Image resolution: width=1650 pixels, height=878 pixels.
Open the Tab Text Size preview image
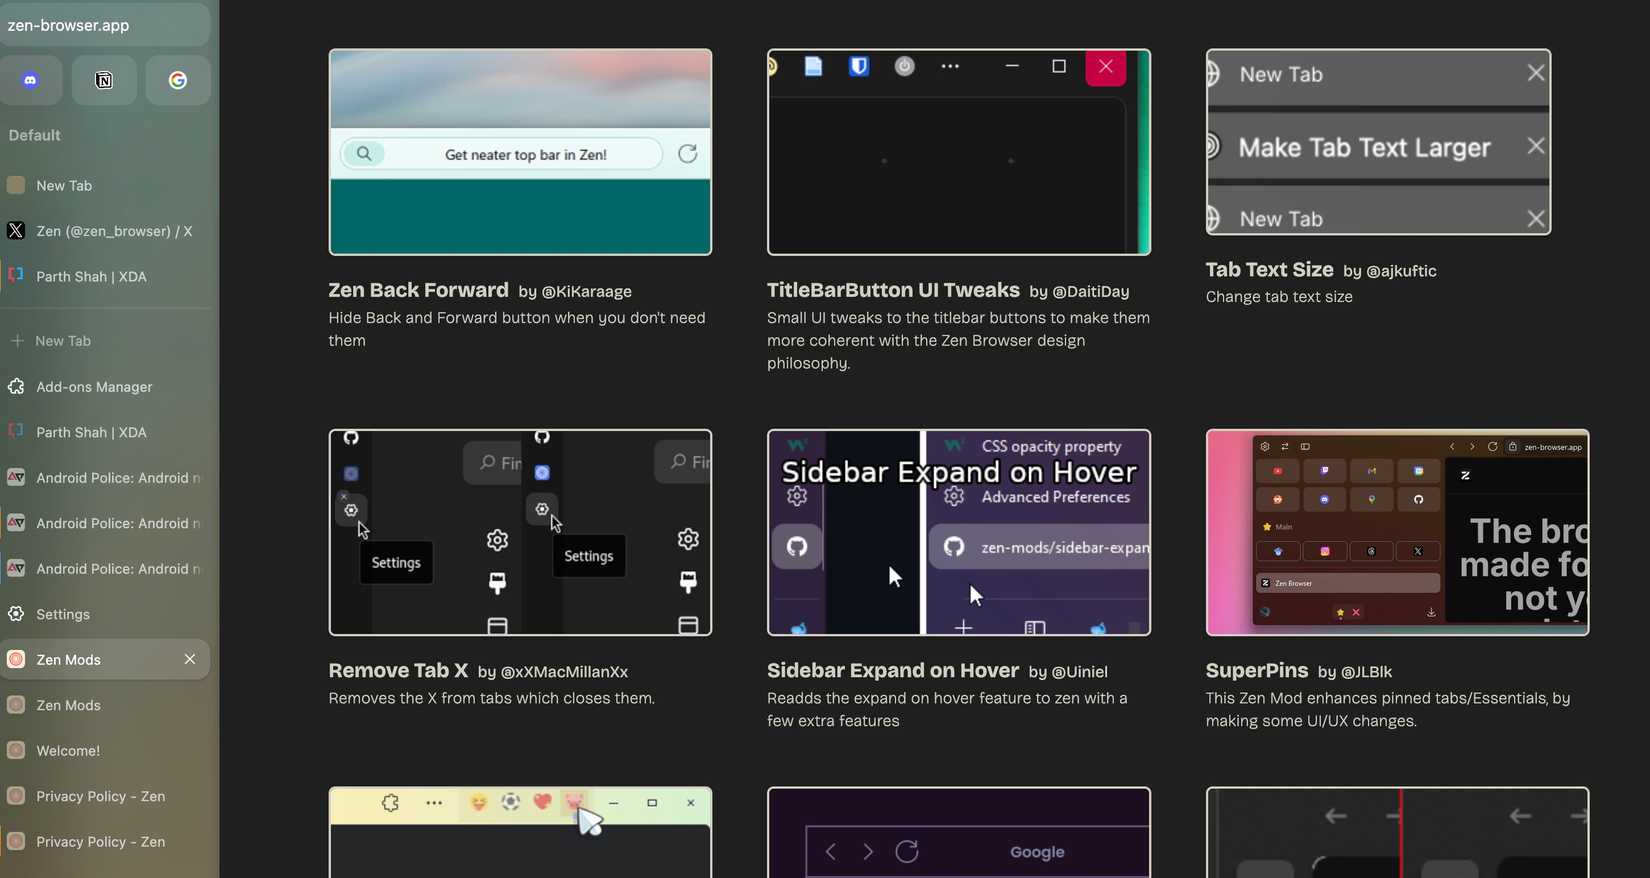point(1377,142)
